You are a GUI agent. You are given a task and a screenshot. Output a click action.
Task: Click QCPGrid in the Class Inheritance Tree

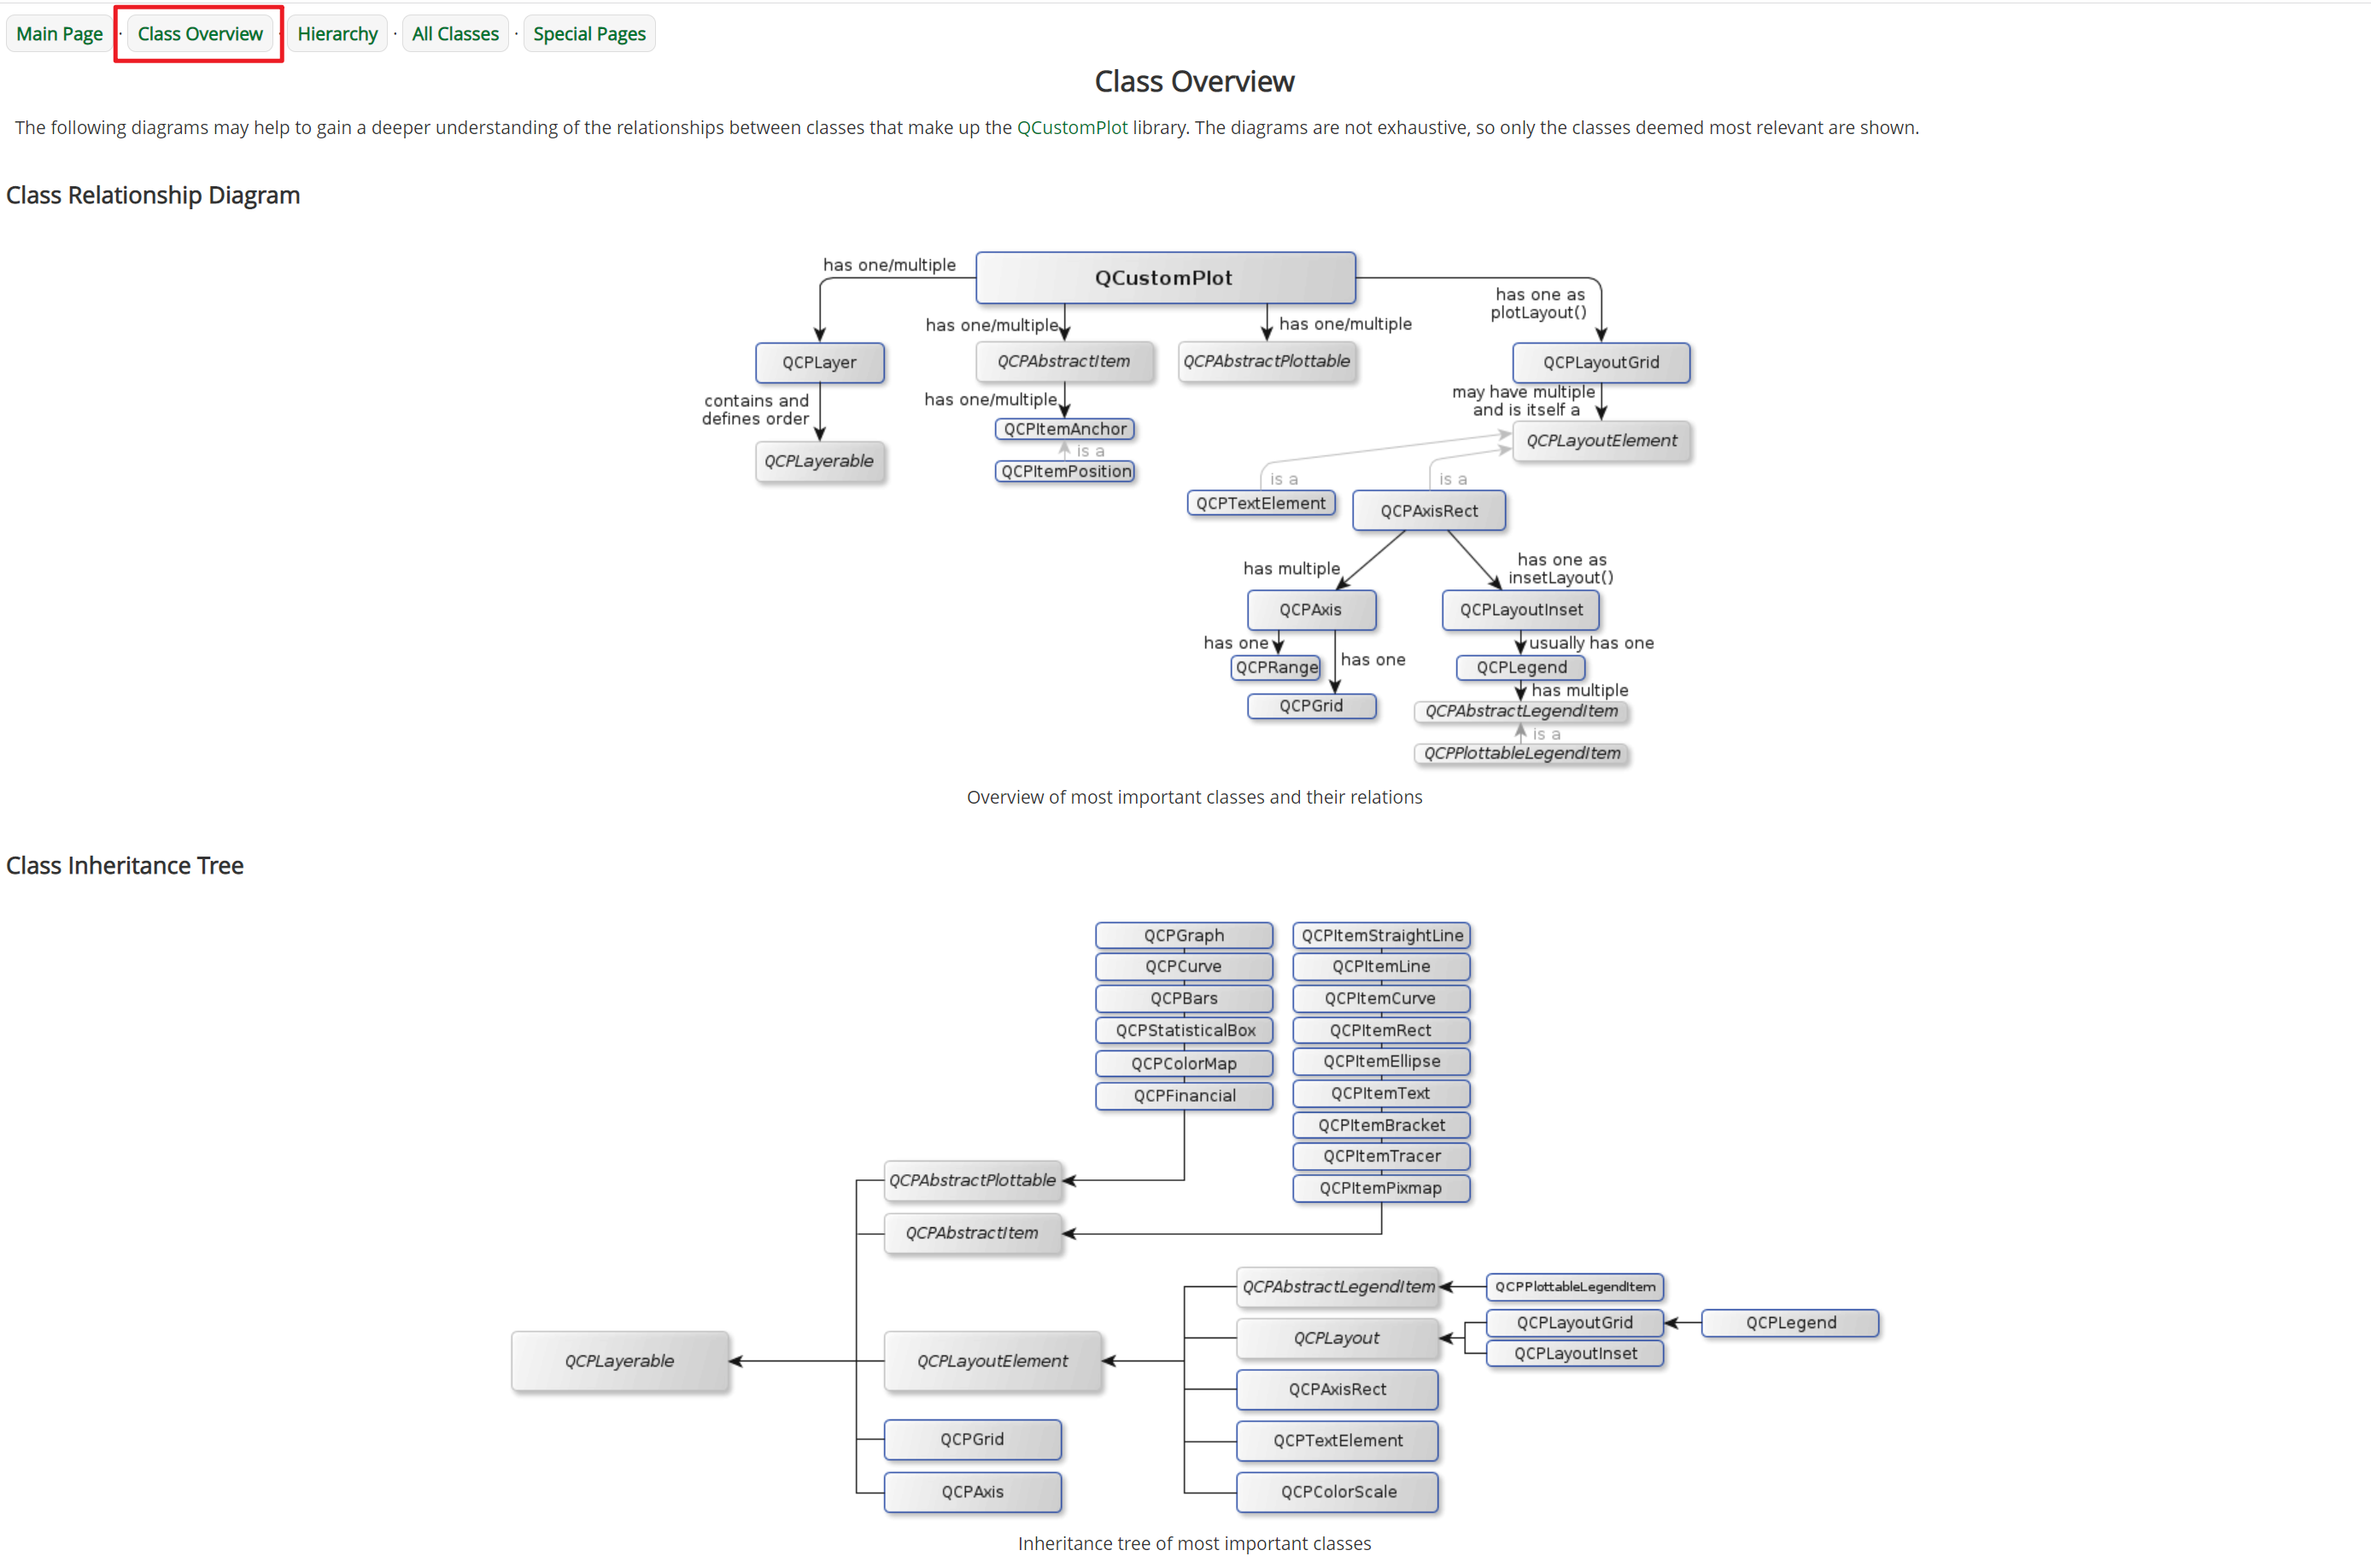[973, 1439]
